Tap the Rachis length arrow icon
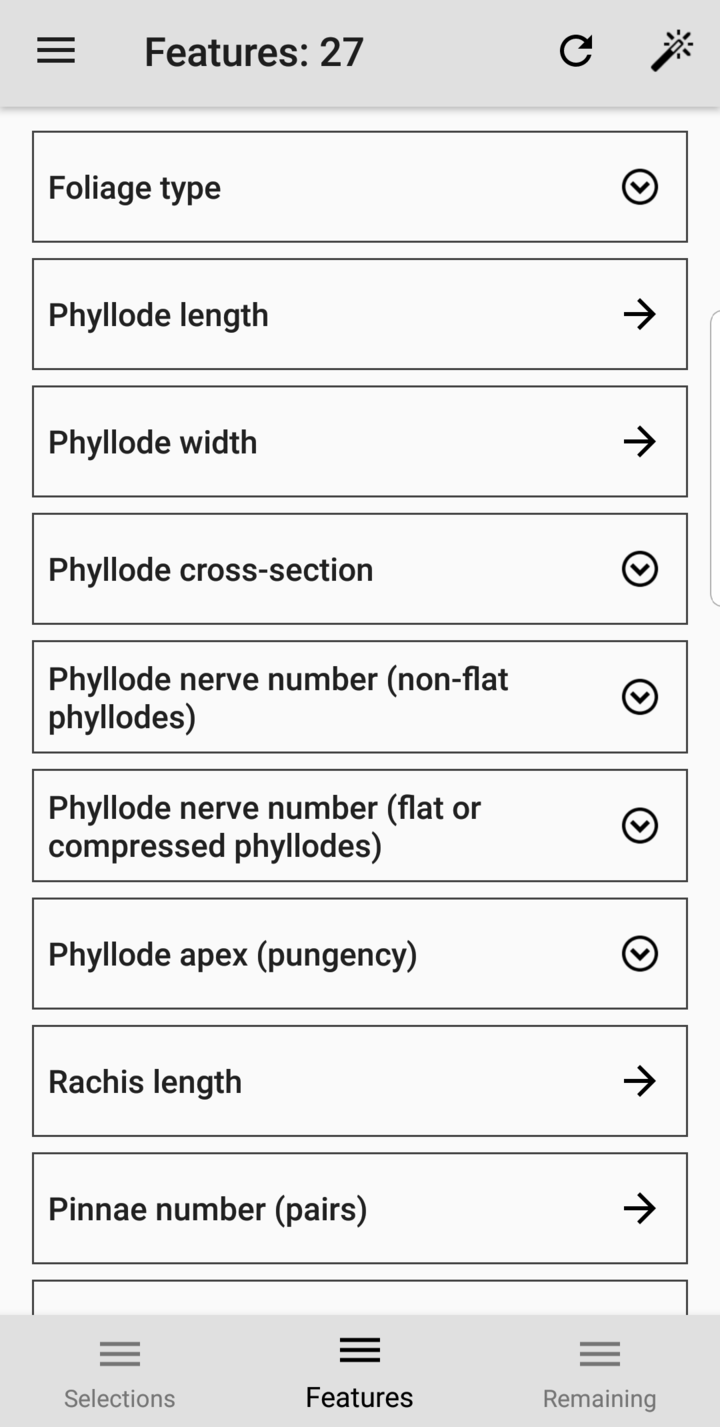This screenshot has height=1427, width=720. pyautogui.click(x=639, y=1080)
